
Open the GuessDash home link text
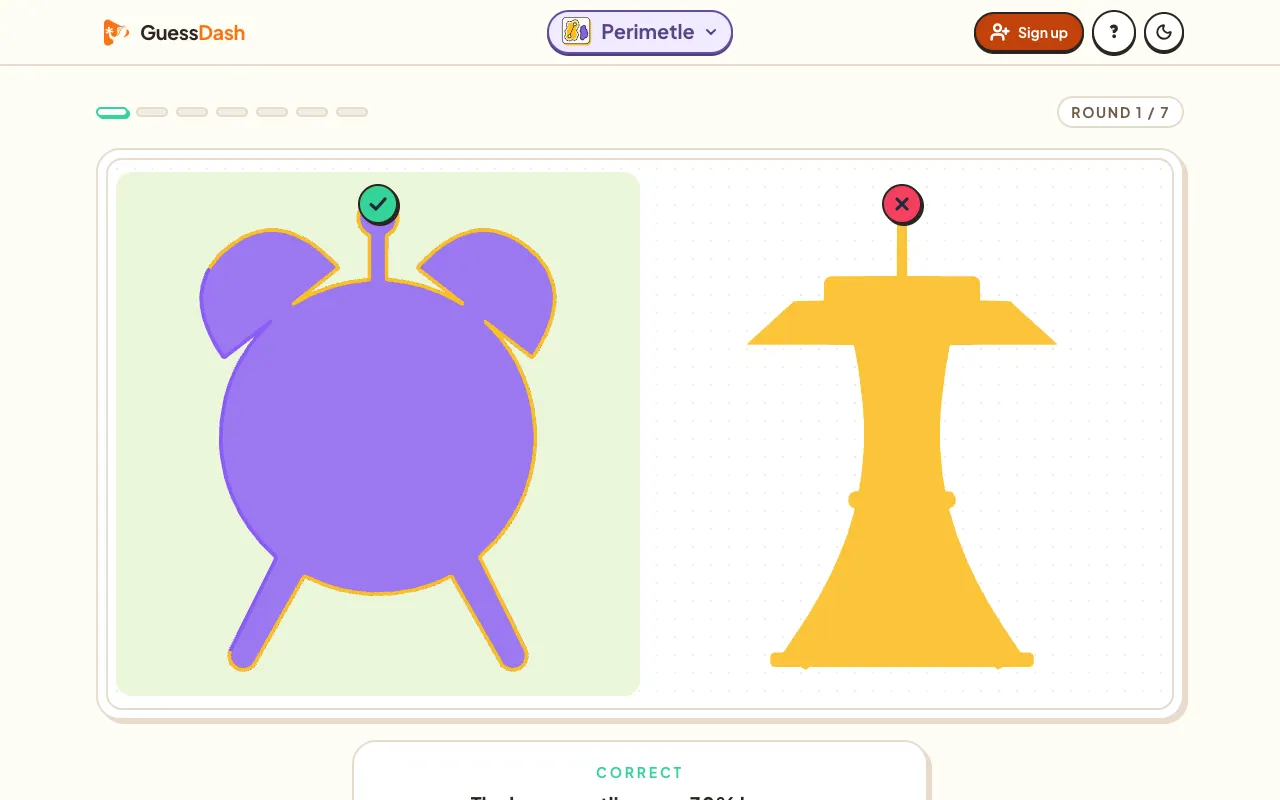coord(192,33)
